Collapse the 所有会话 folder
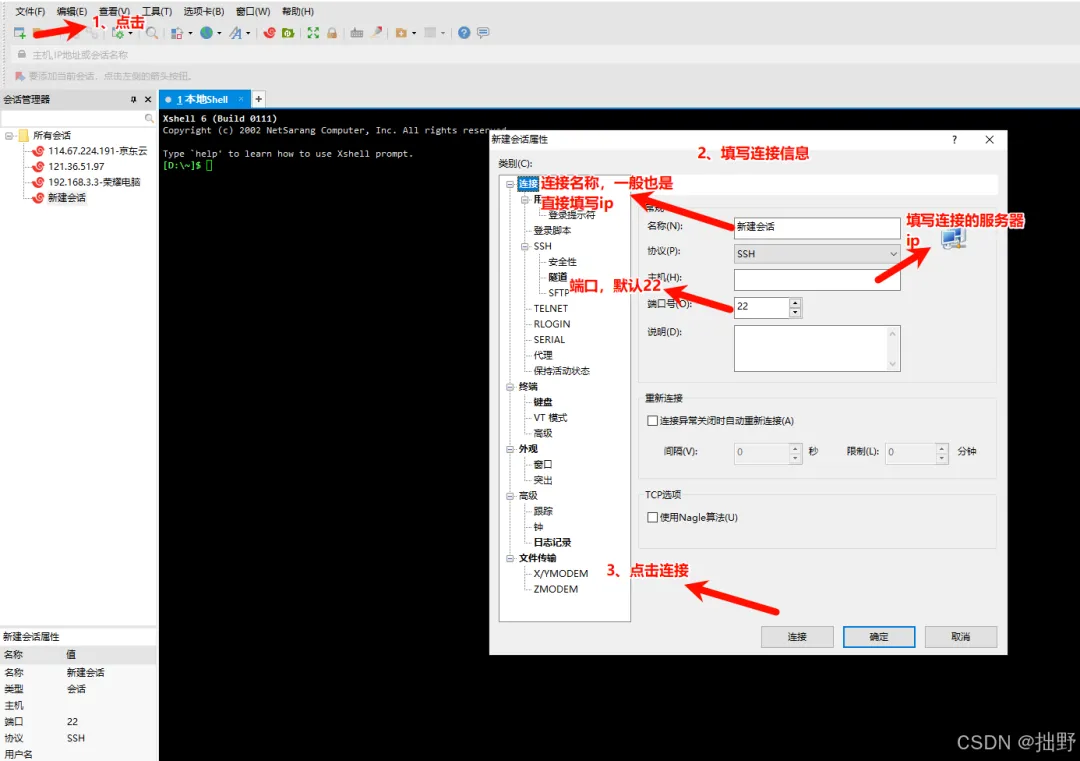 point(9,135)
